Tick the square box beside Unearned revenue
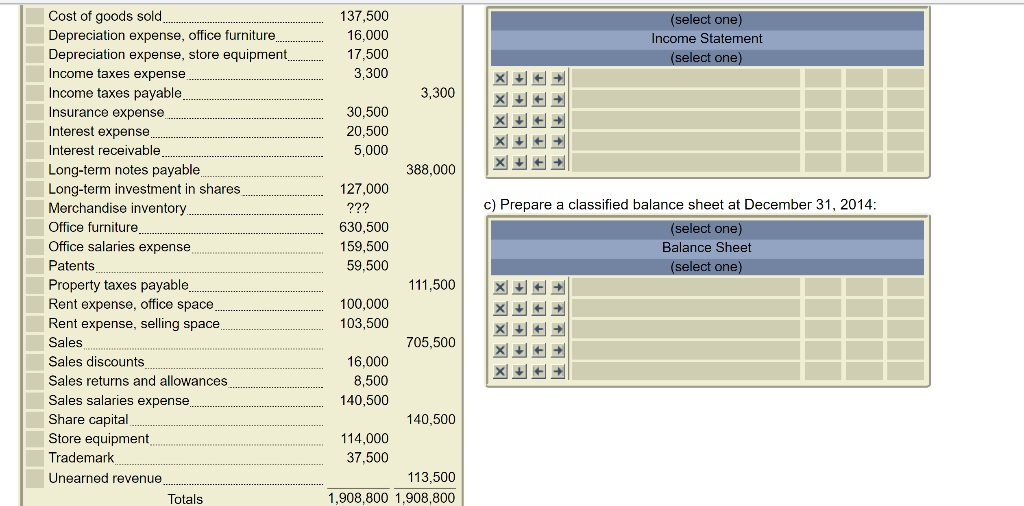1024x506 pixels. point(35,478)
